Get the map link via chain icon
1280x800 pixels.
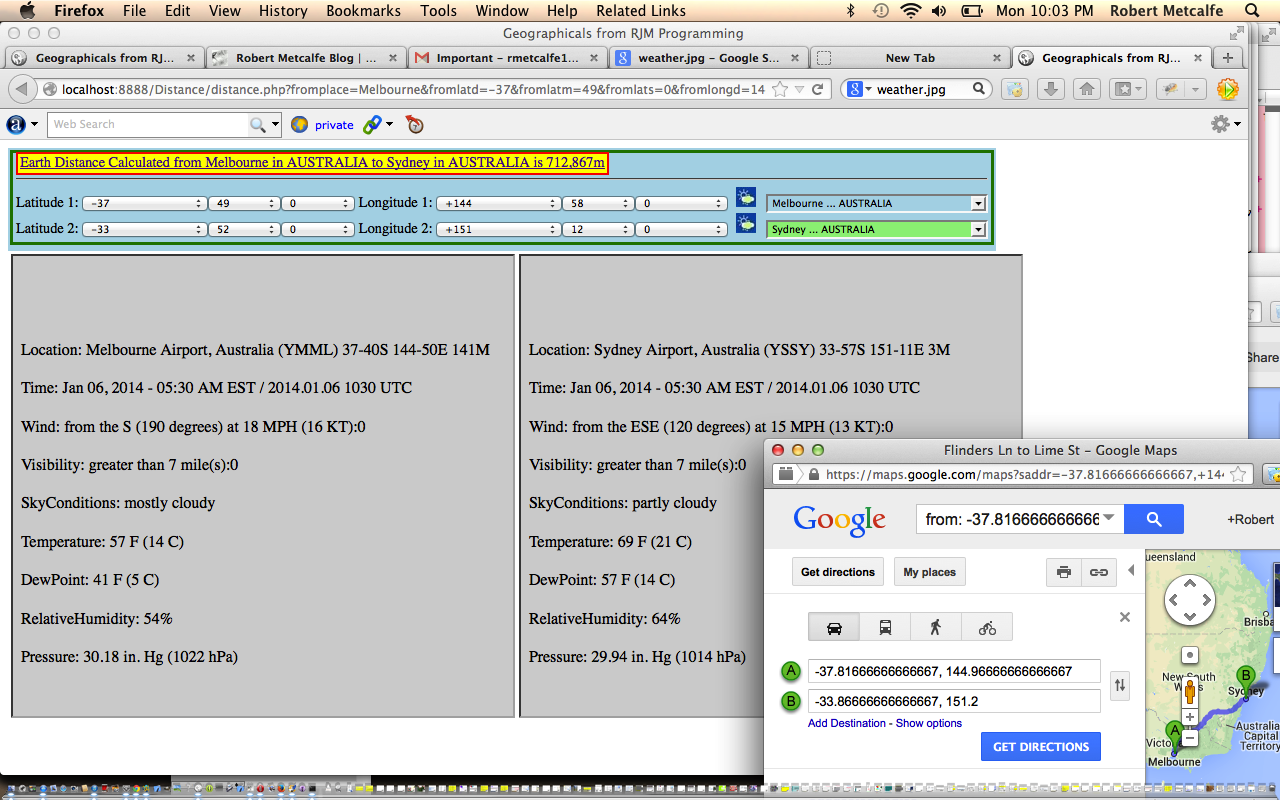pyautogui.click(x=1099, y=572)
